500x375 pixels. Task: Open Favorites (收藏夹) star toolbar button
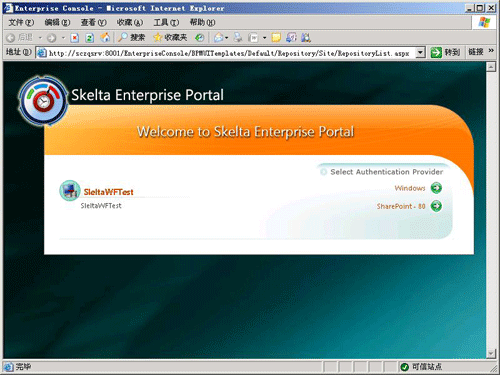coord(170,37)
